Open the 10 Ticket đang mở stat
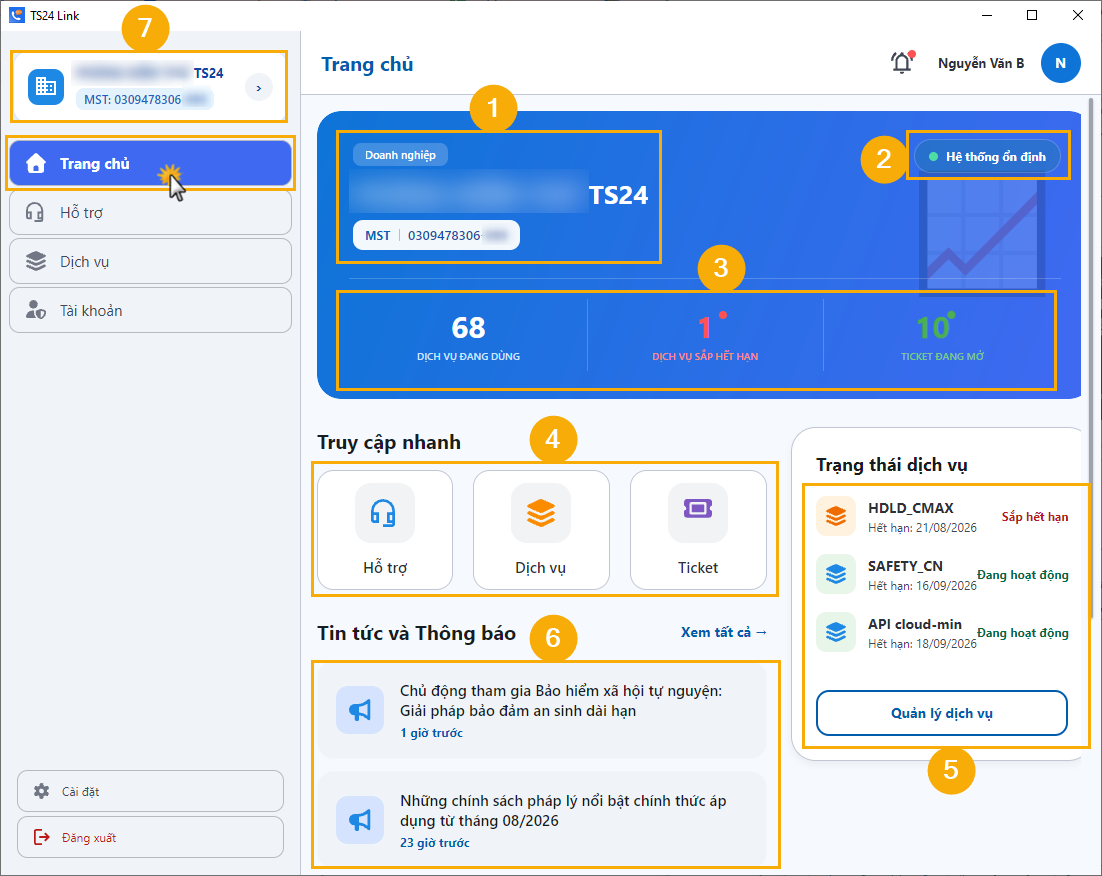Screen dimensions: 1102x876 pyautogui.click(x=942, y=337)
